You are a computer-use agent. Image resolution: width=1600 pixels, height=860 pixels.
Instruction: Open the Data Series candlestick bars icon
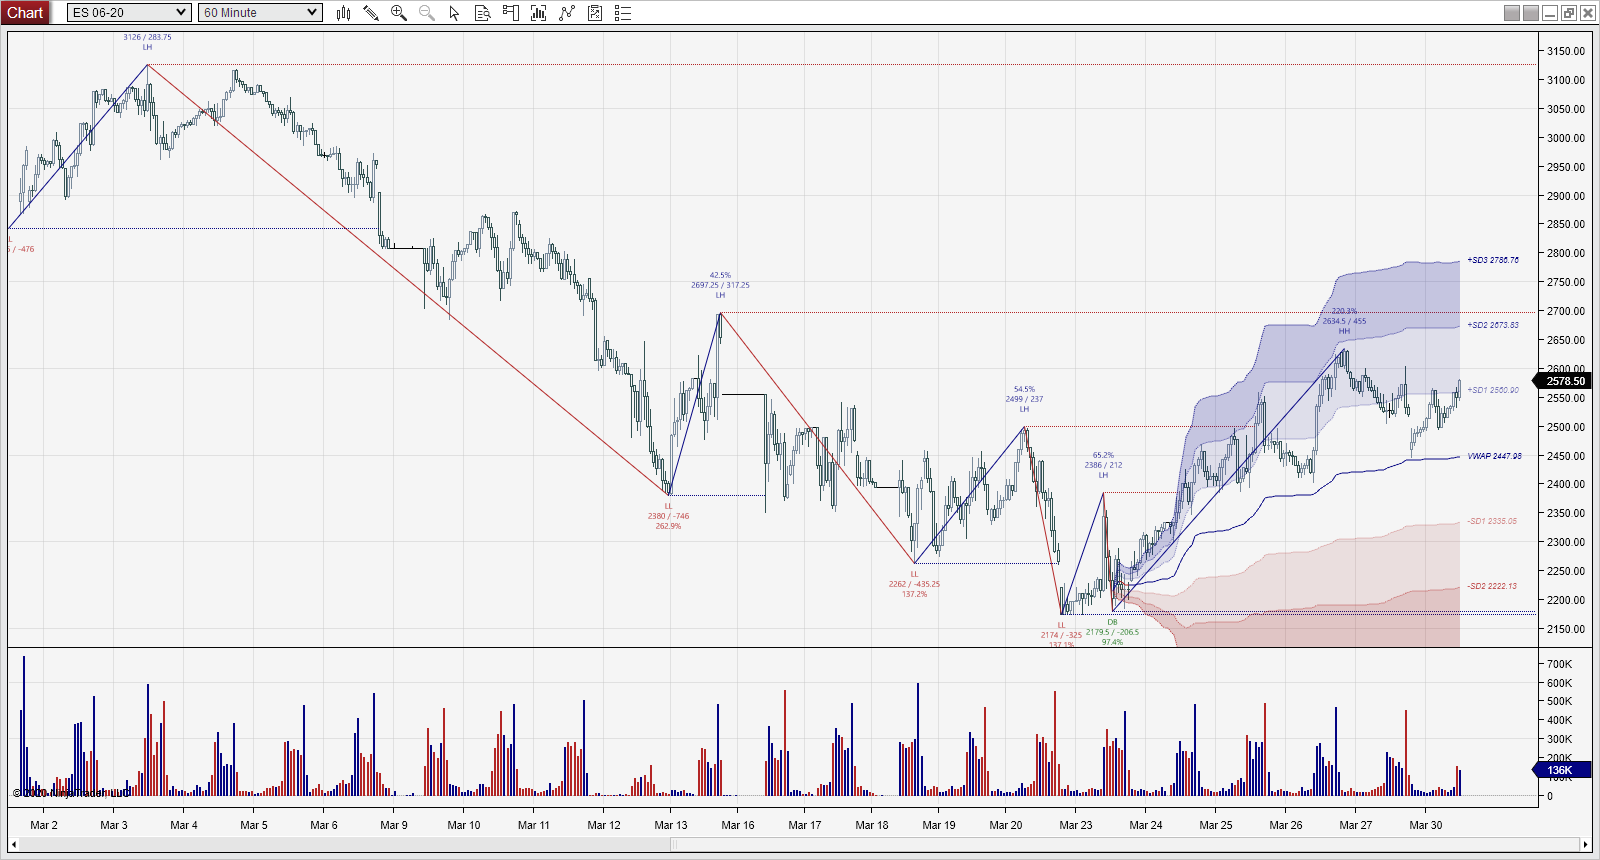tap(343, 13)
